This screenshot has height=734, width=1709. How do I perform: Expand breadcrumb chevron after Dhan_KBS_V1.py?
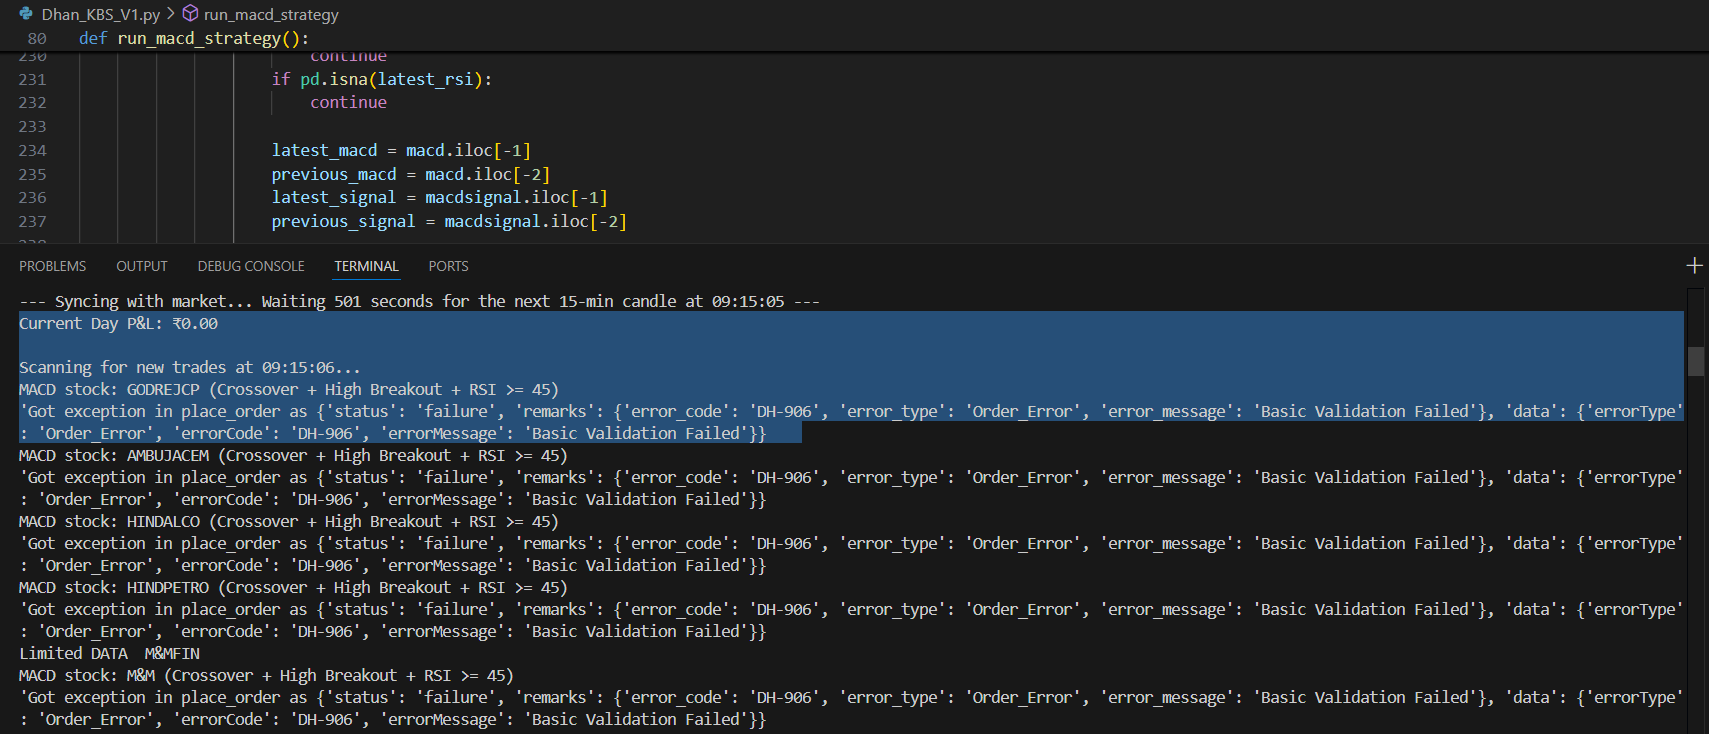point(171,14)
